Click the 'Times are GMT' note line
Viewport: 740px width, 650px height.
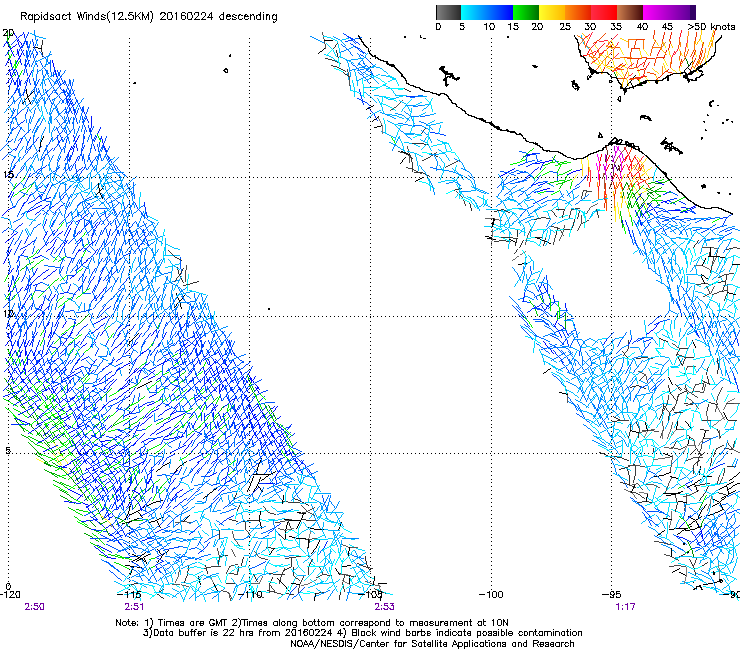[x=311, y=623]
